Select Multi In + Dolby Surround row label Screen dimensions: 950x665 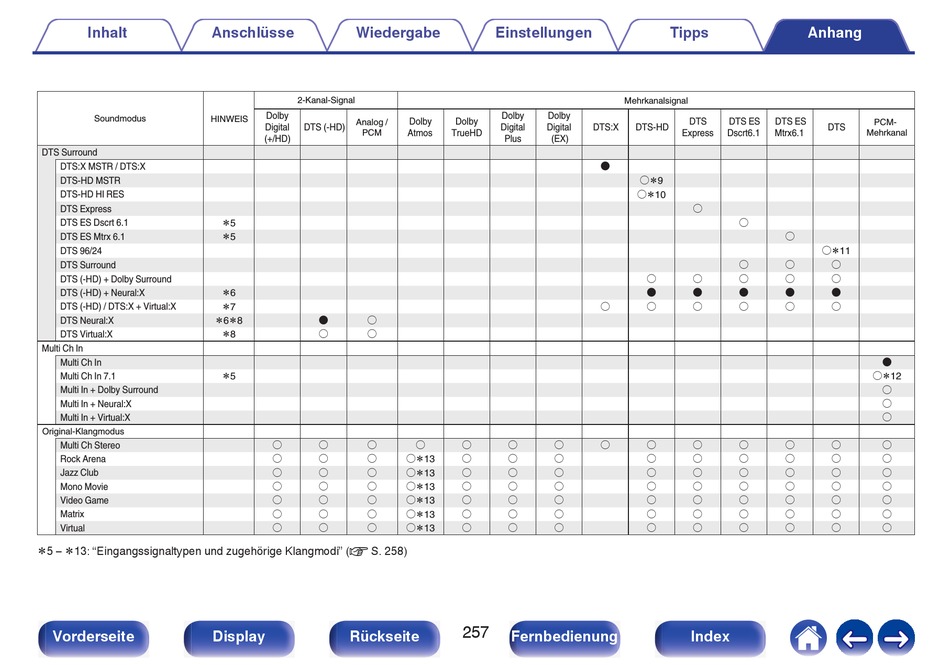point(109,390)
